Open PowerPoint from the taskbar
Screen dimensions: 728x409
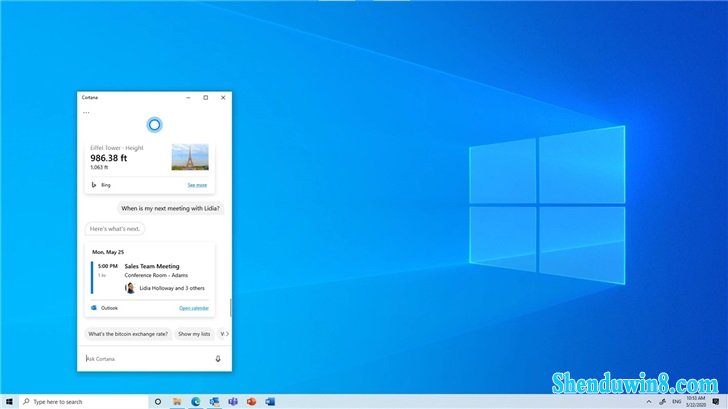251,402
